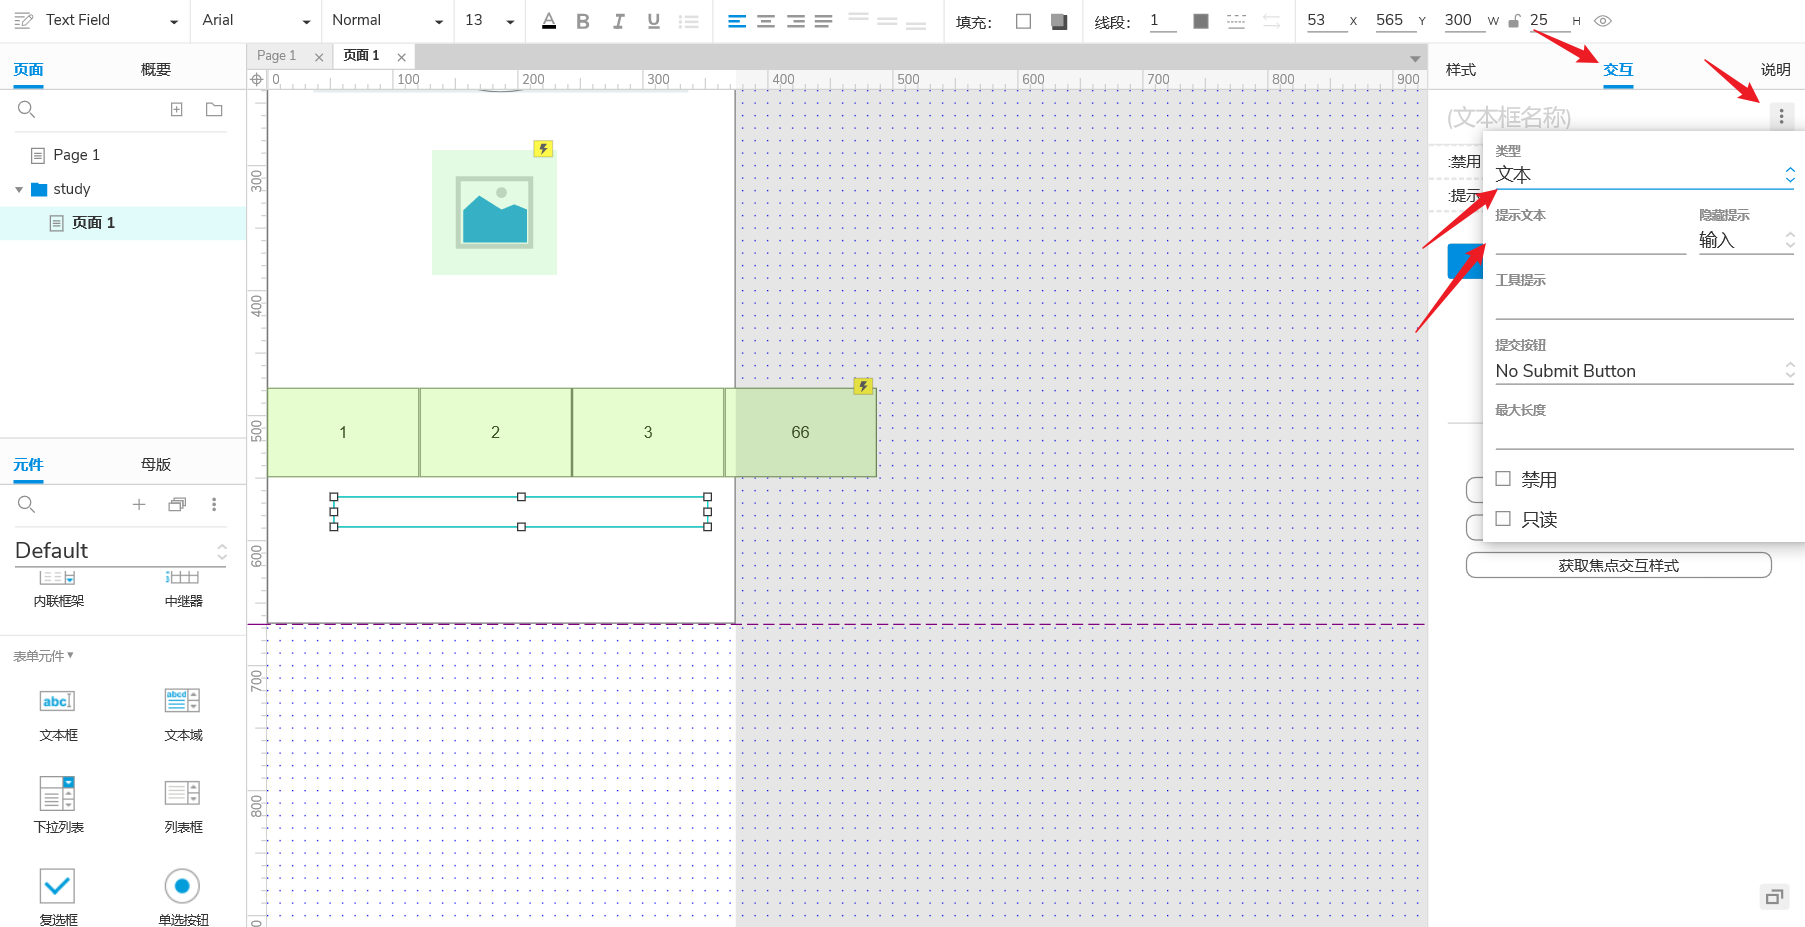The height and width of the screenshot is (927, 1805).
Task: Enable the 只读 read-only checkbox
Action: (x=1503, y=519)
